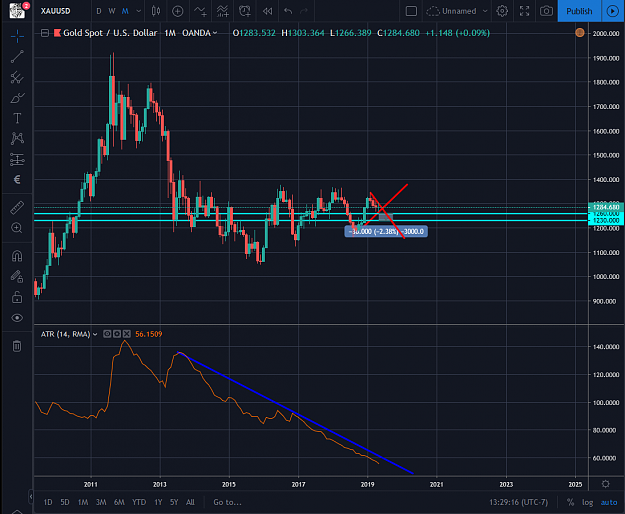625x514 pixels.
Task: Open the OANDA source dropdown arrow
Action: 215,33
